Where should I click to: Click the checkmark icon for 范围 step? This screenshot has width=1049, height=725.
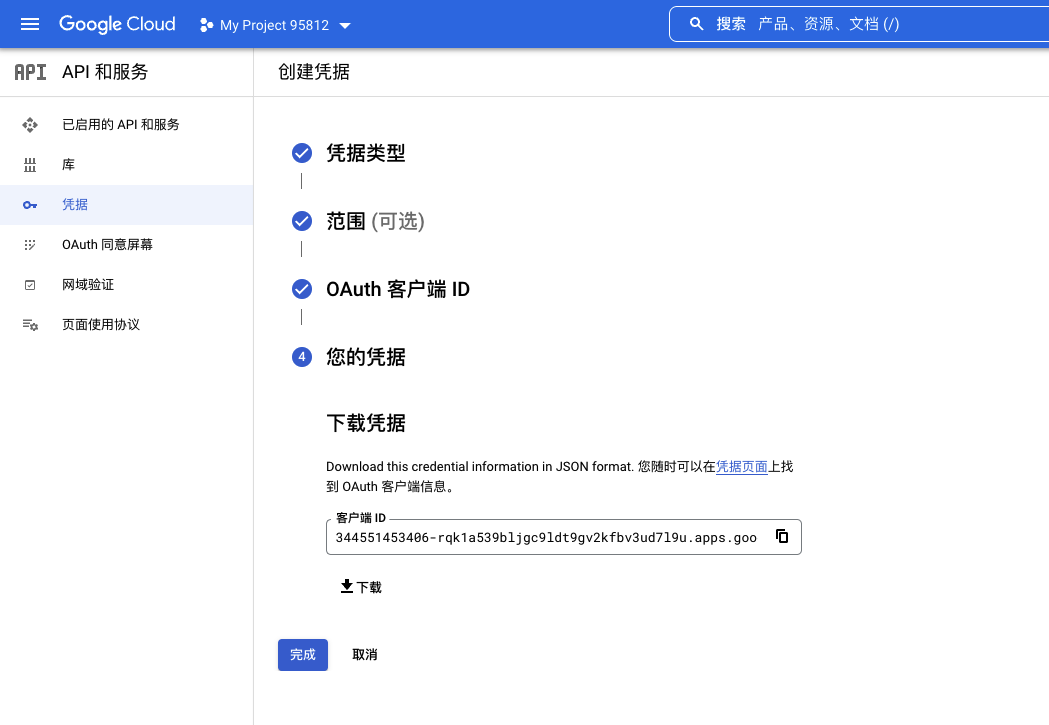pos(302,221)
